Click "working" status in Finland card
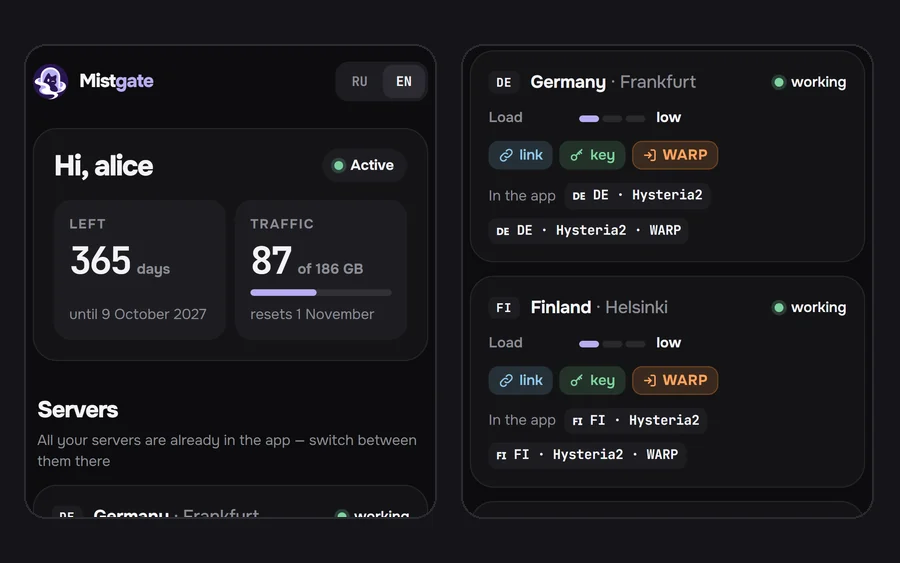Image resolution: width=900 pixels, height=563 pixels. [818, 308]
